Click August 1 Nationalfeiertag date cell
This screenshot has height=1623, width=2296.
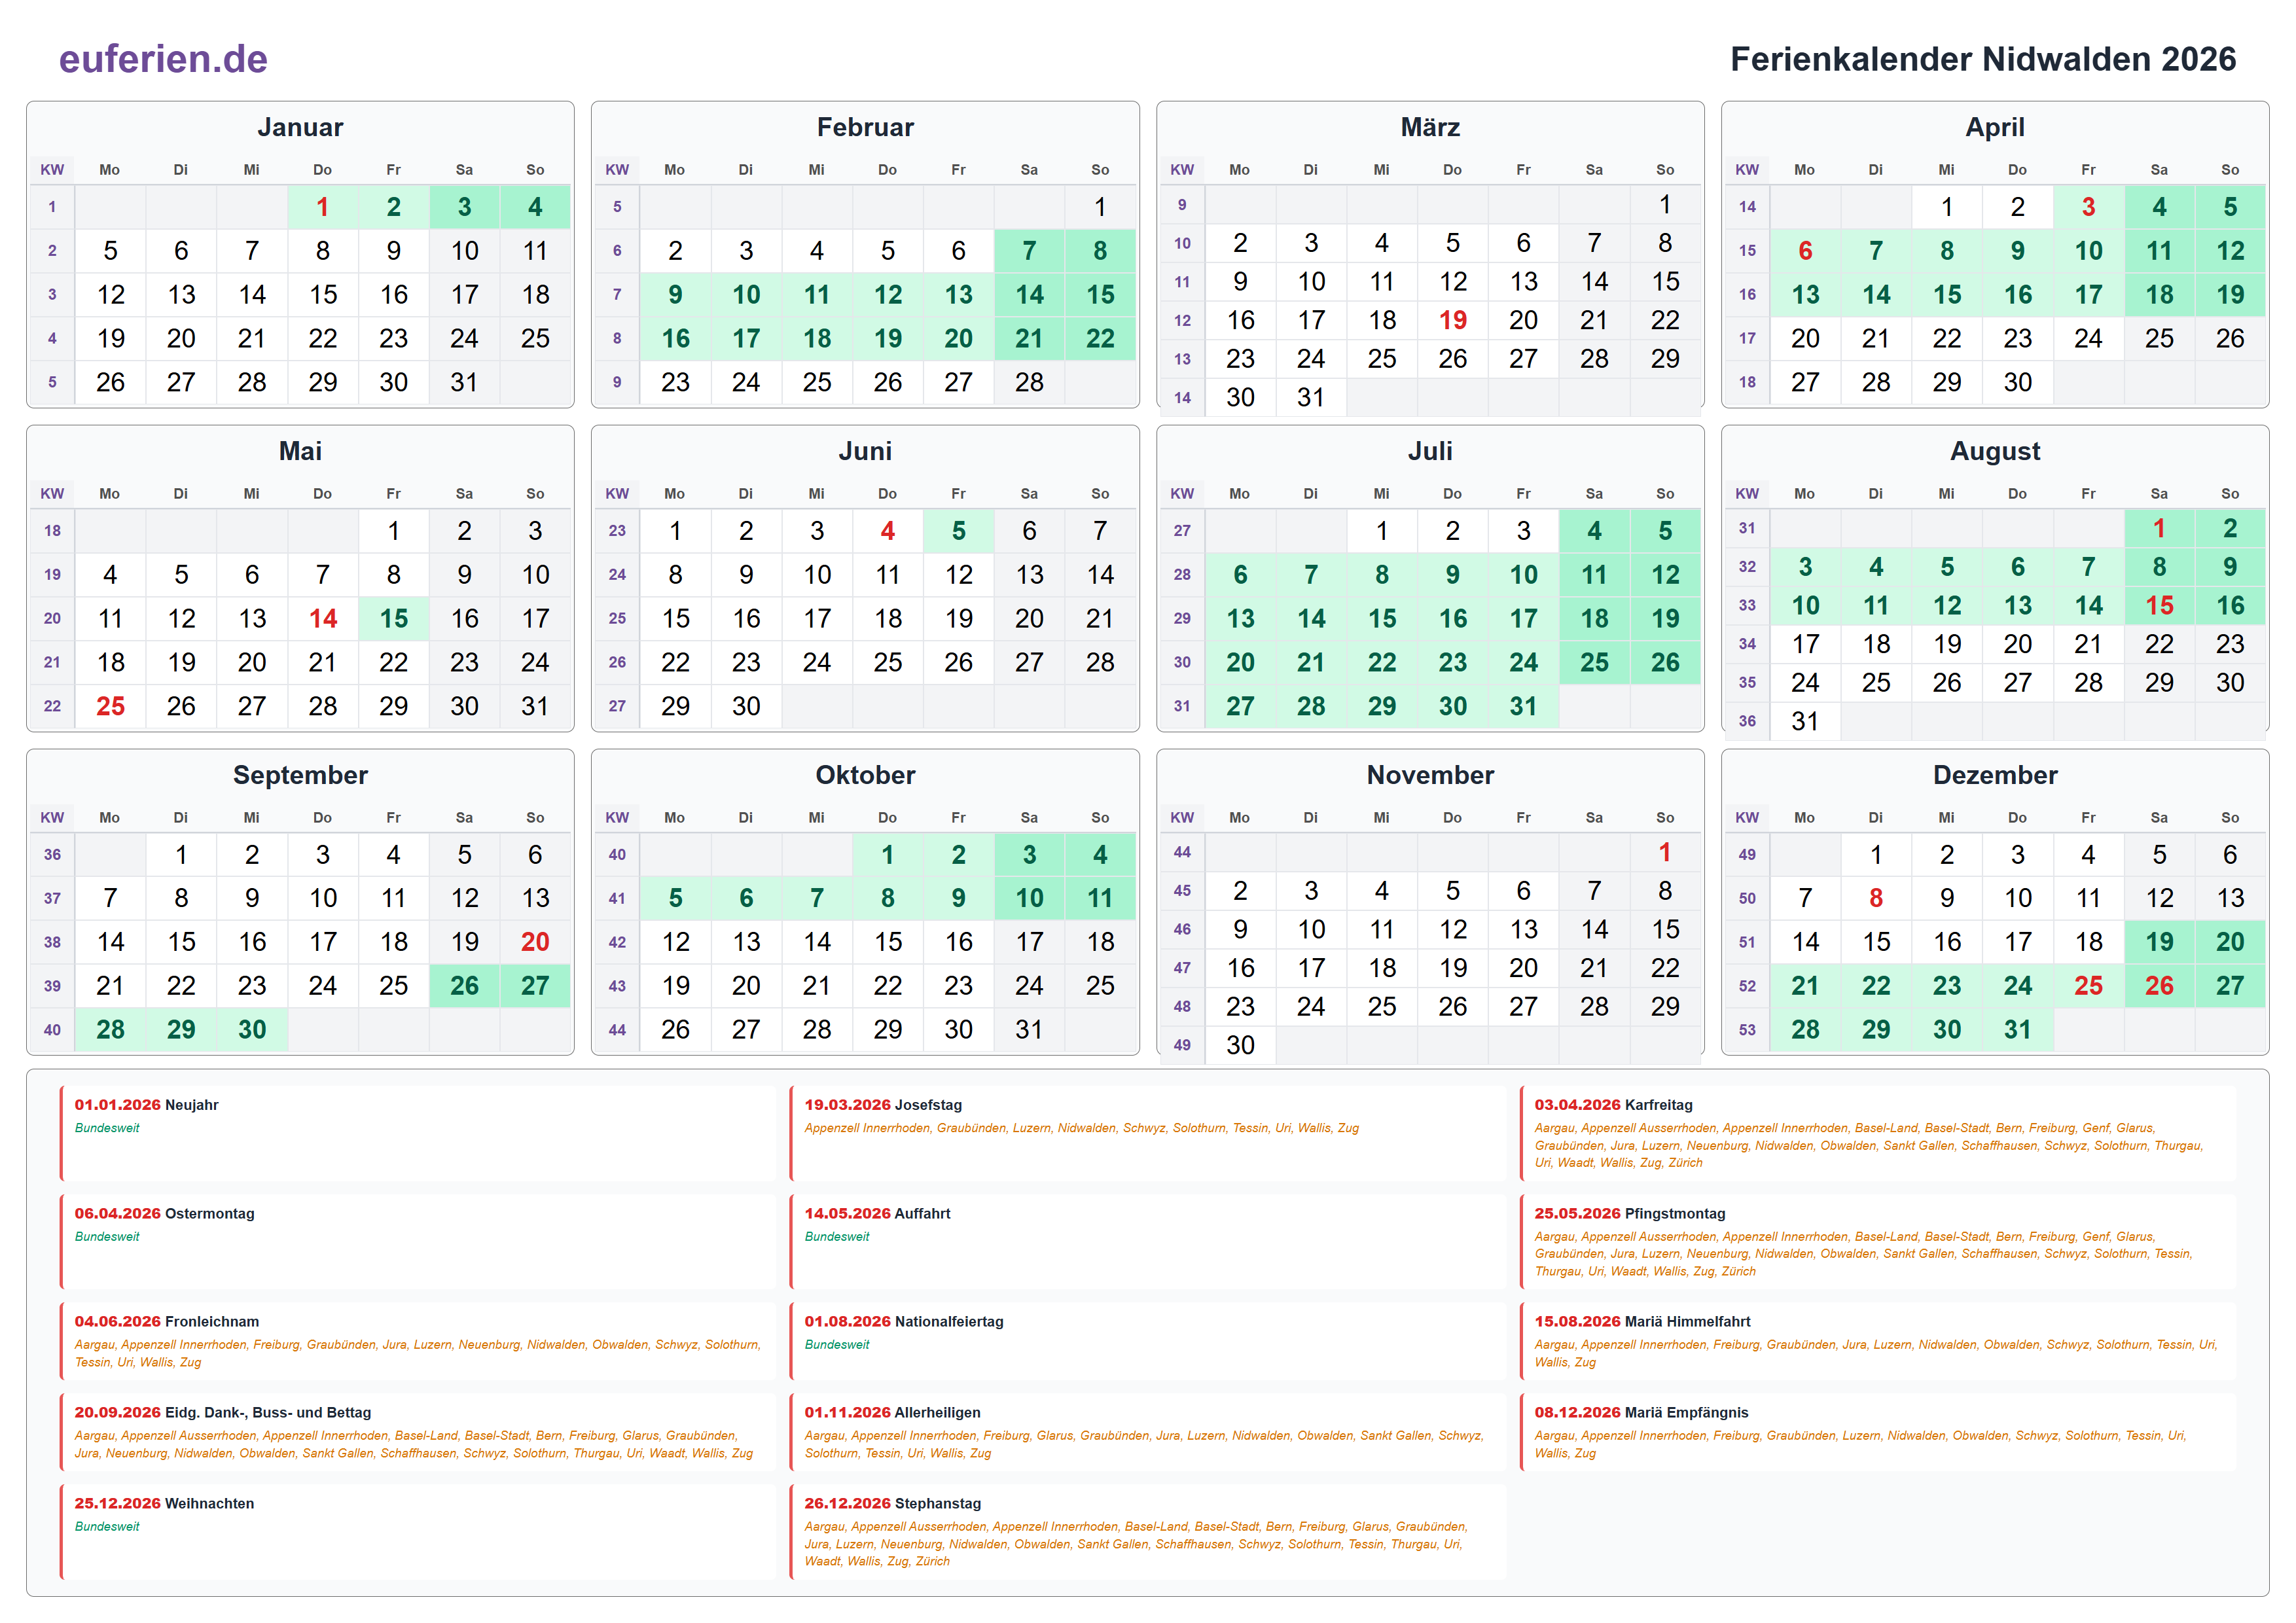2159,528
